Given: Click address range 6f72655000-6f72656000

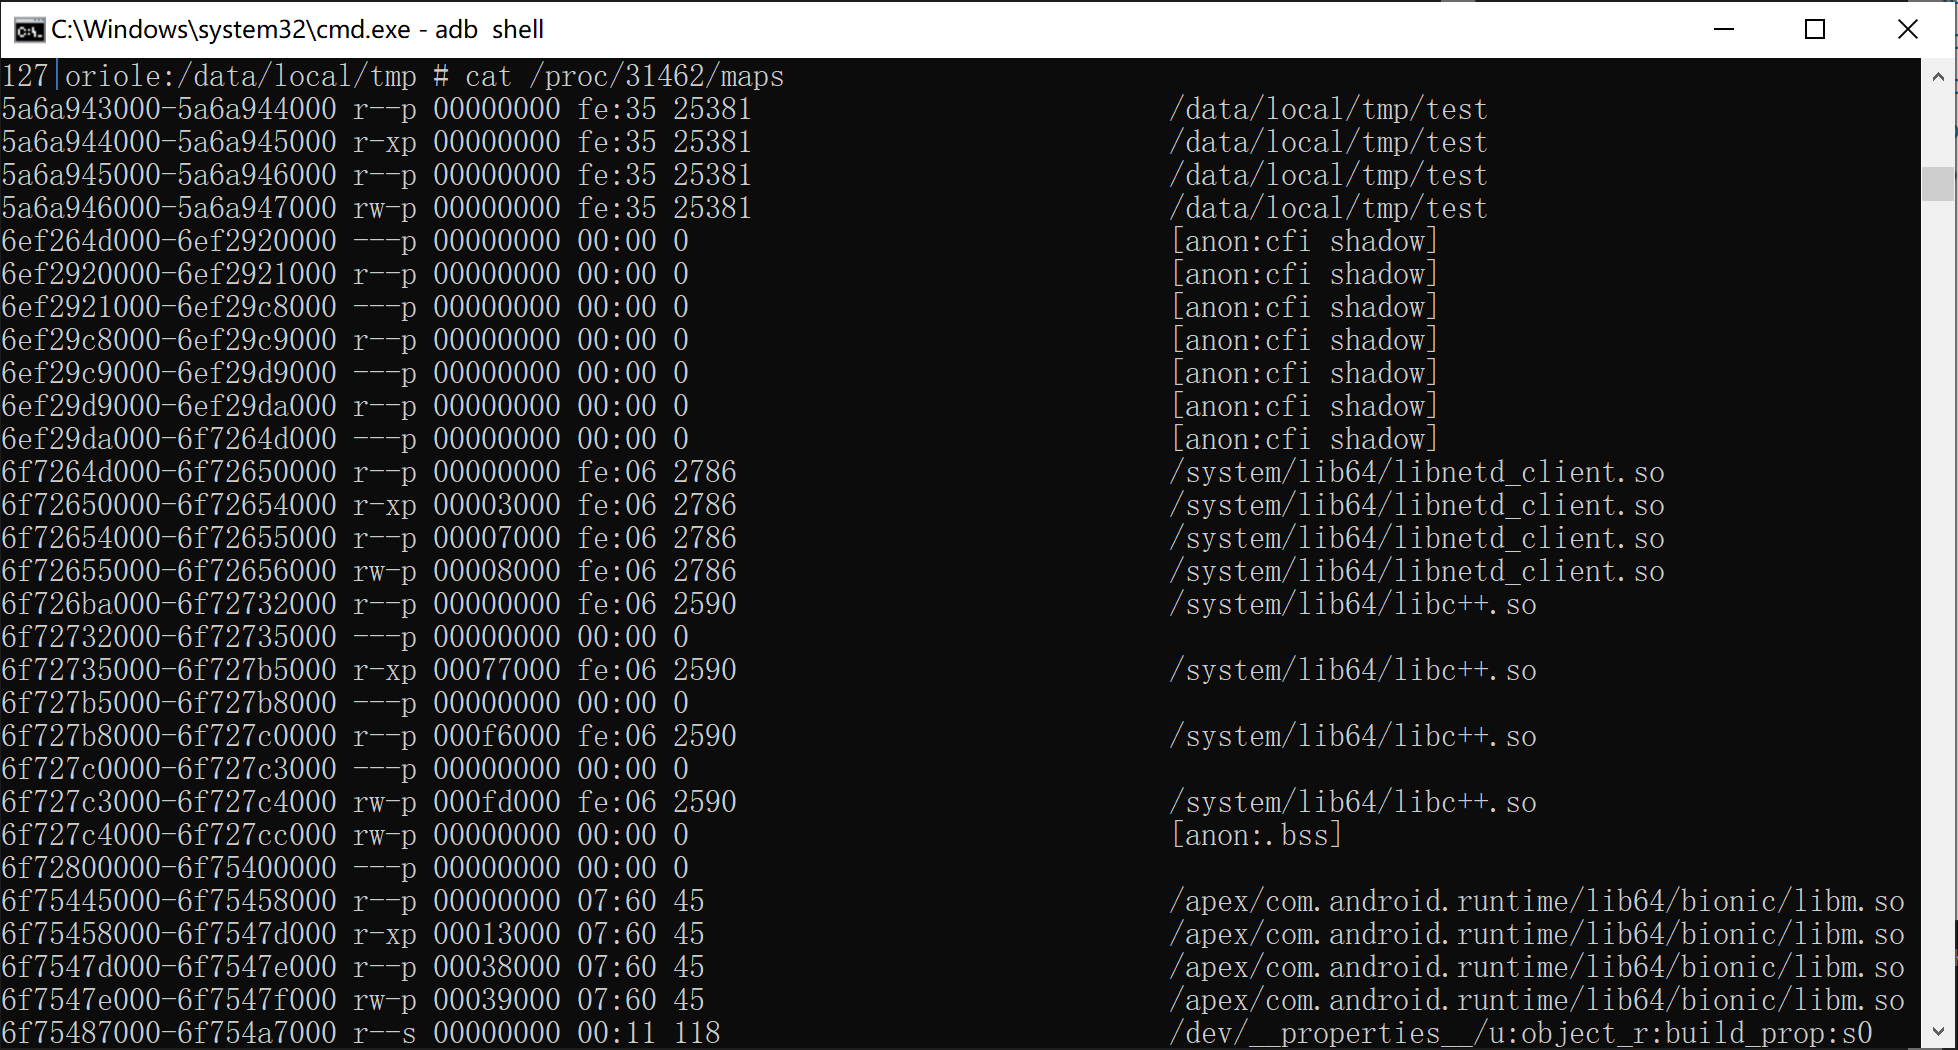Looking at the screenshot, I should 169,572.
